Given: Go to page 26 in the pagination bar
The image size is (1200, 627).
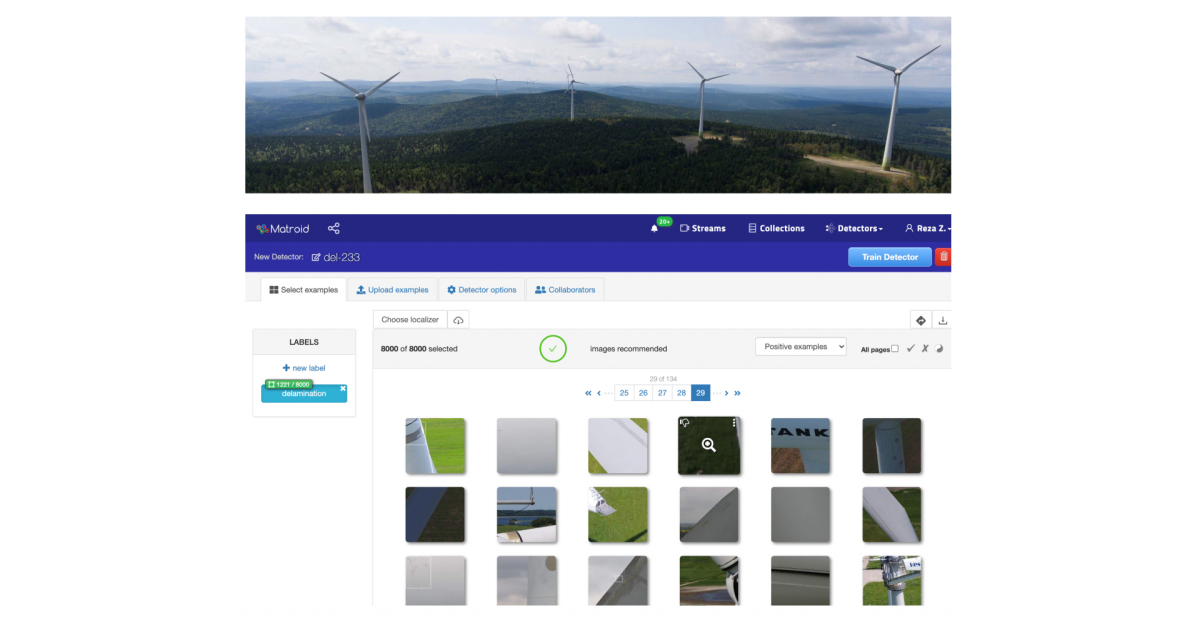Looking at the screenshot, I should coord(643,393).
